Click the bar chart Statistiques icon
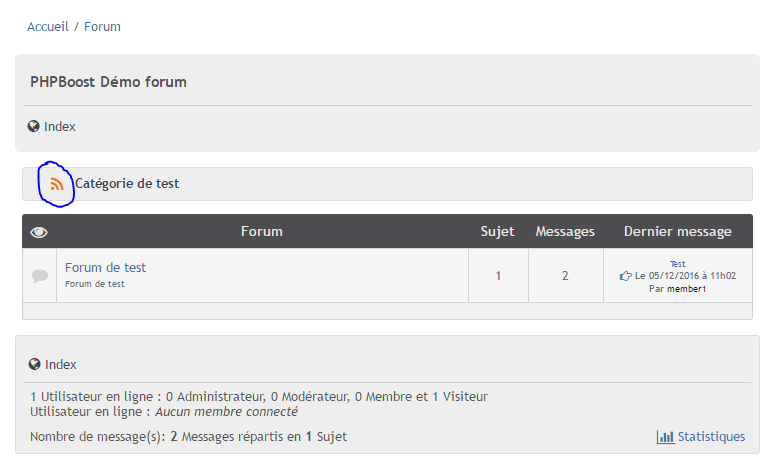775x469 pixels. 665,437
